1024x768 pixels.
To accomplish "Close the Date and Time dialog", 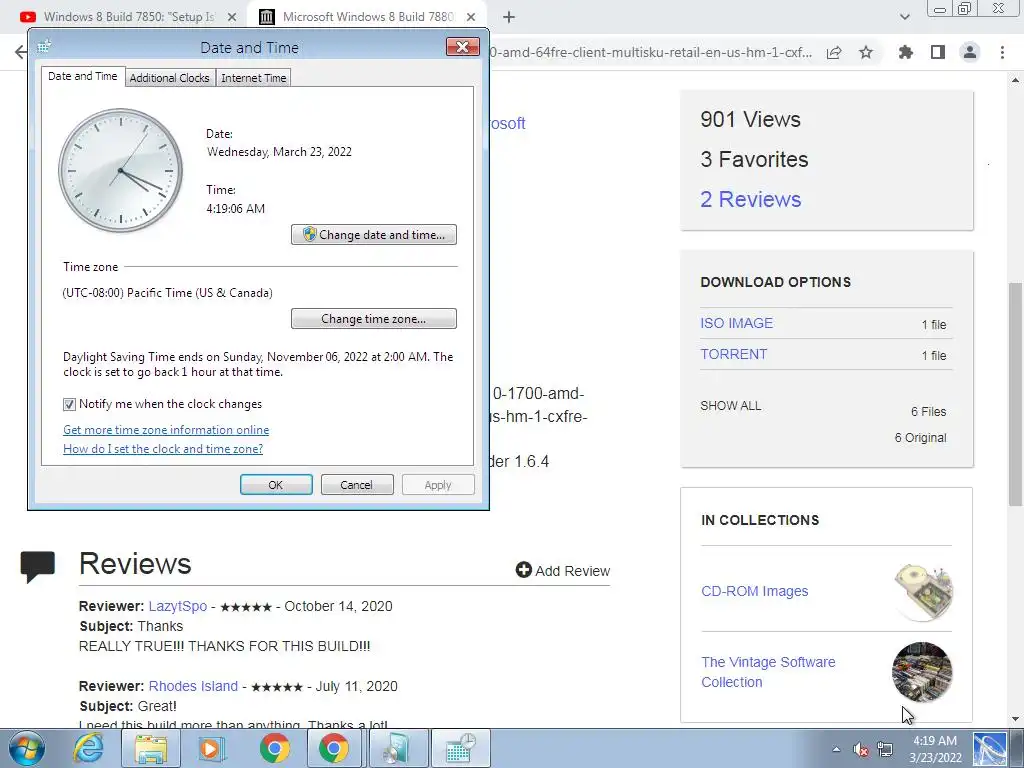I will click(x=462, y=47).
